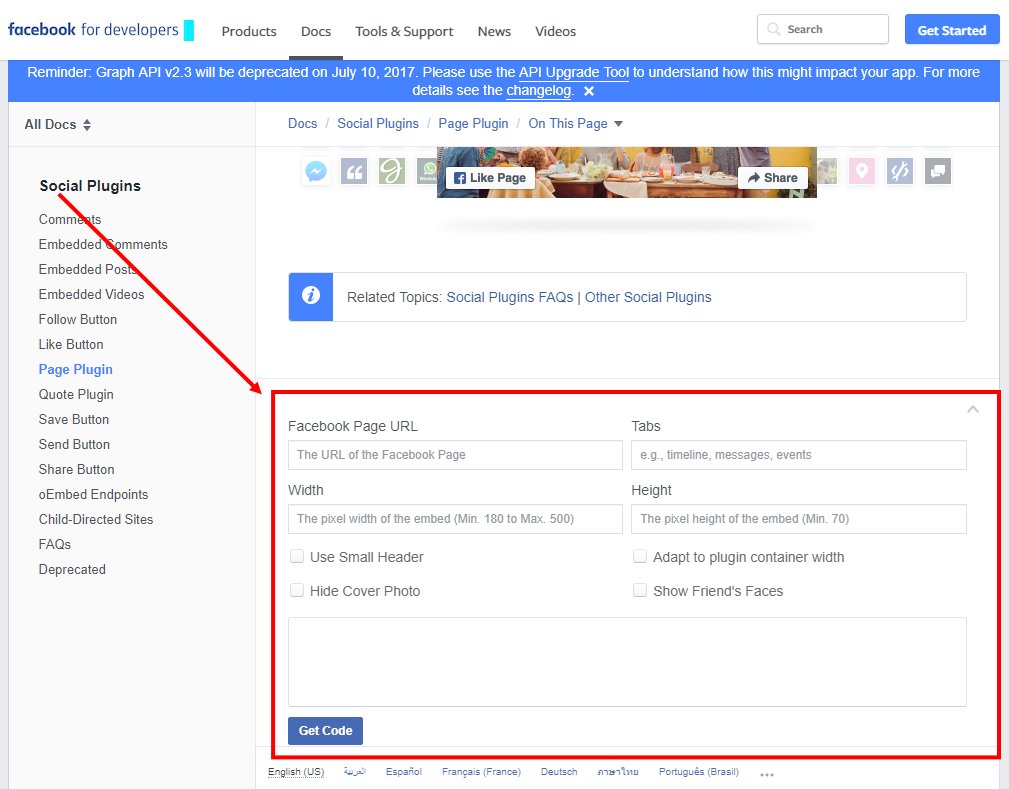The height and width of the screenshot is (789, 1009).
Task: Open the WhatsApp icon in the plugin row
Action: (428, 170)
